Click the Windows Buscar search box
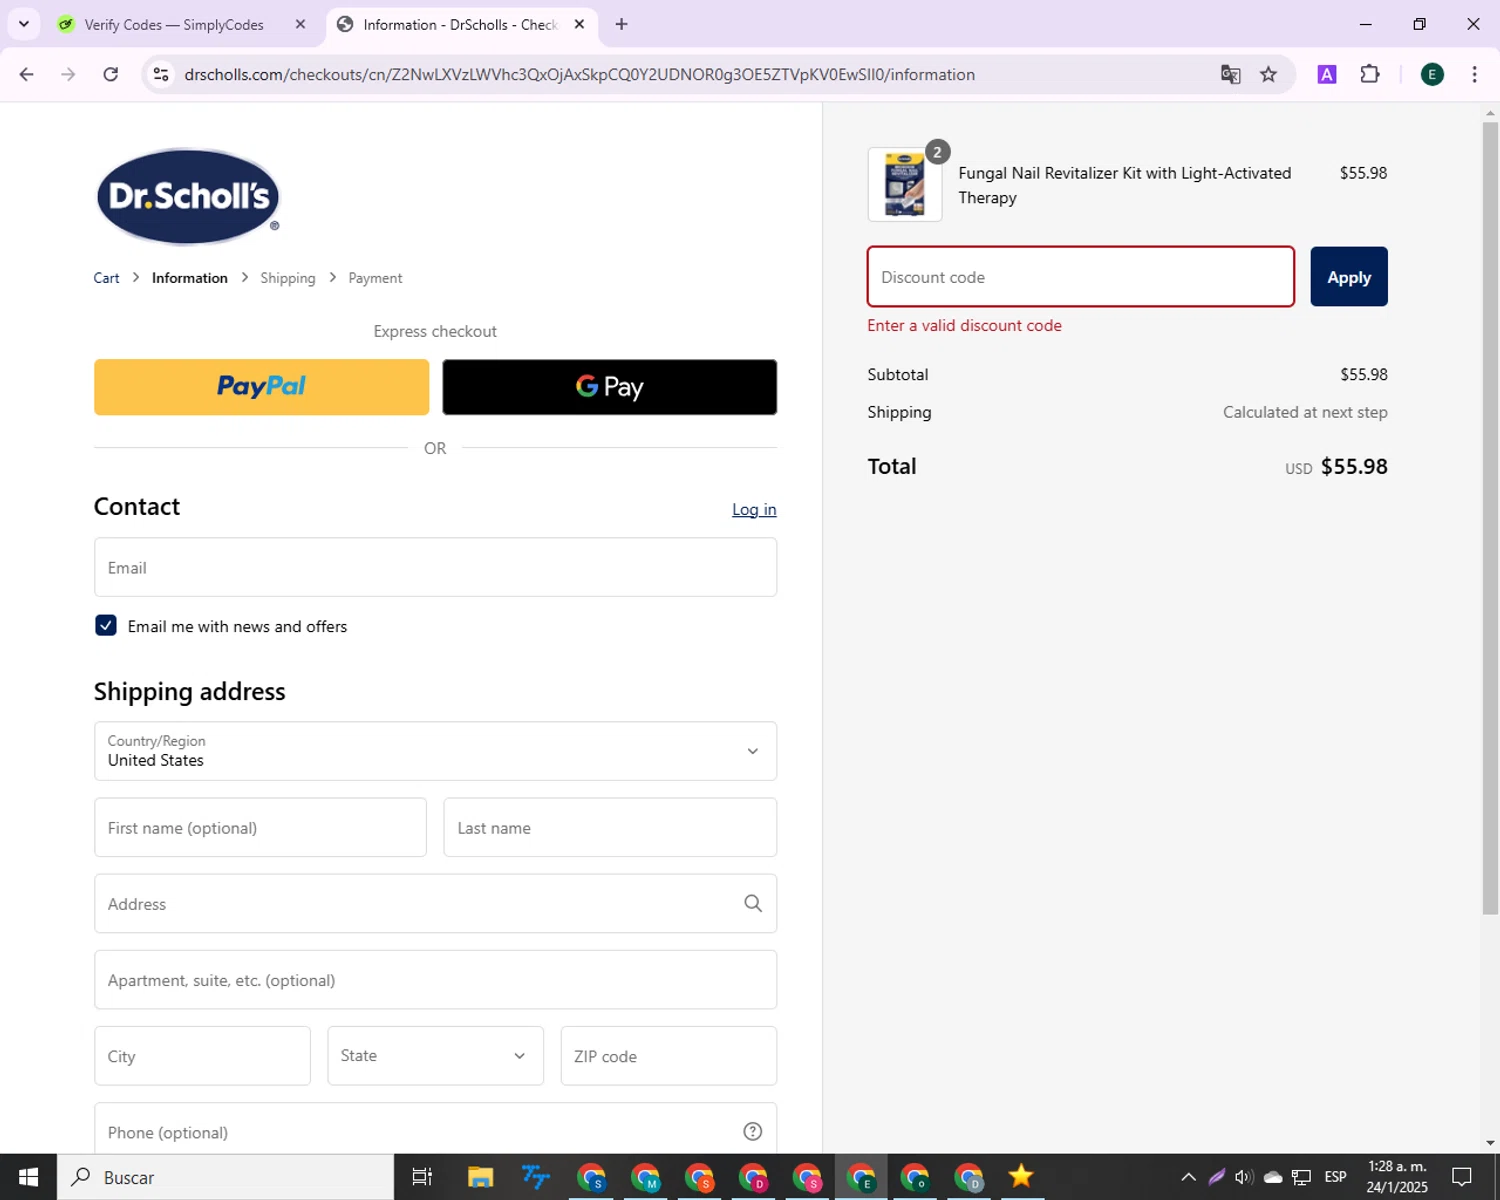The width and height of the screenshot is (1500, 1200). tap(225, 1177)
